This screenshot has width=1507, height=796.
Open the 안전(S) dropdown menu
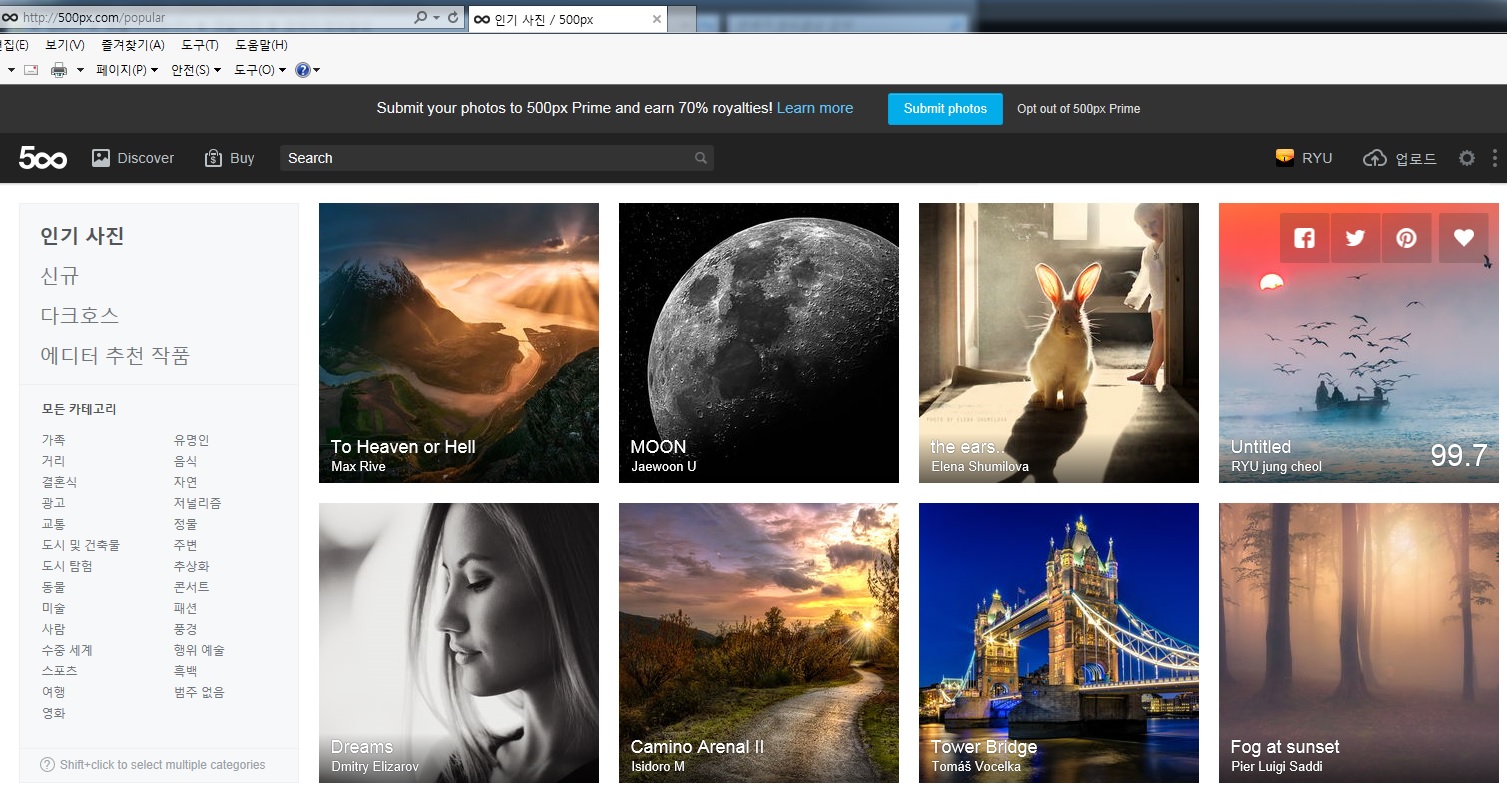(x=196, y=70)
